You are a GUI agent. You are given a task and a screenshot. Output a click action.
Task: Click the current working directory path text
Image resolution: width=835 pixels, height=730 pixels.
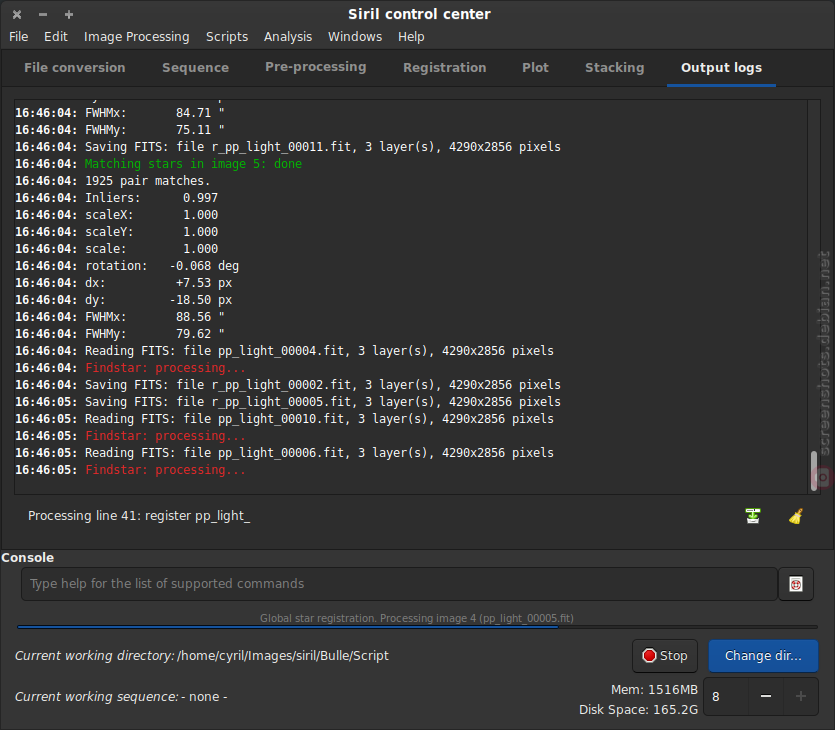[x=283, y=656]
